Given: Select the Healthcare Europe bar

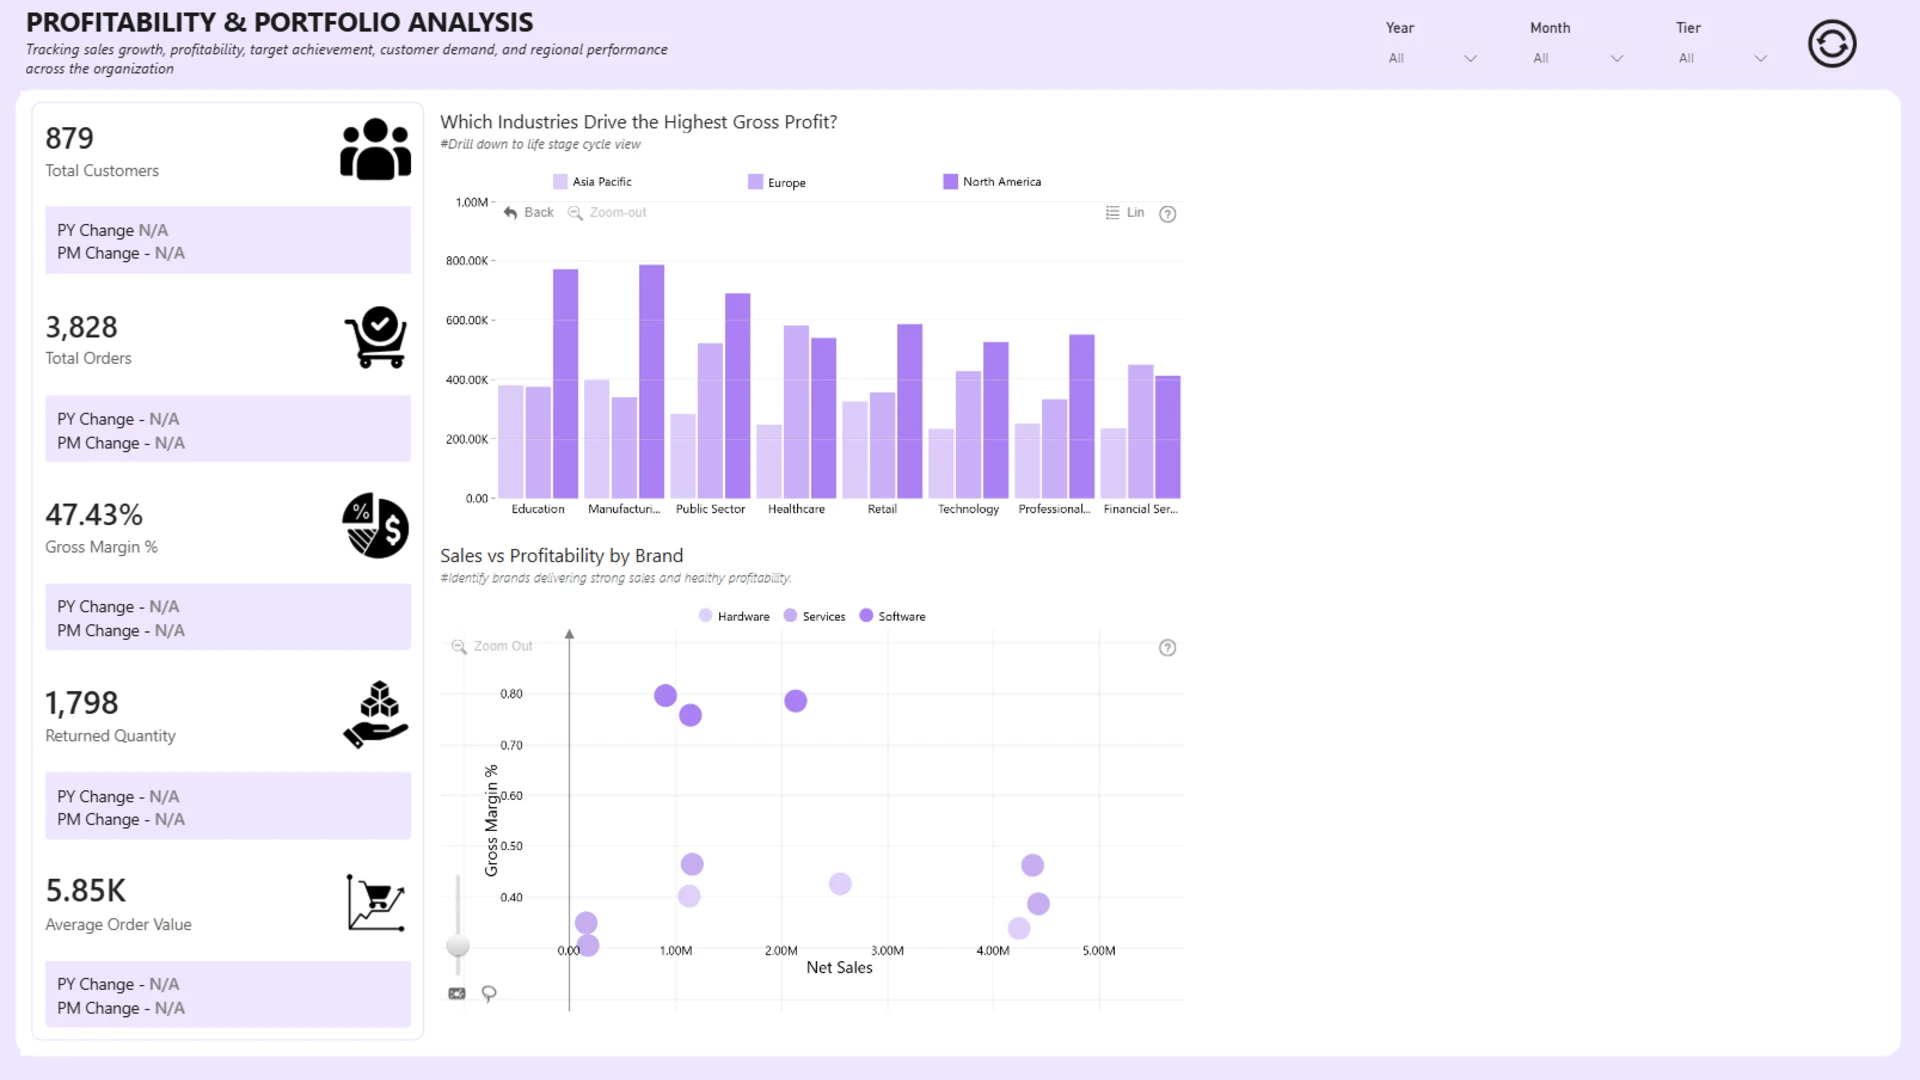Looking at the screenshot, I should pyautogui.click(x=796, y=412).
